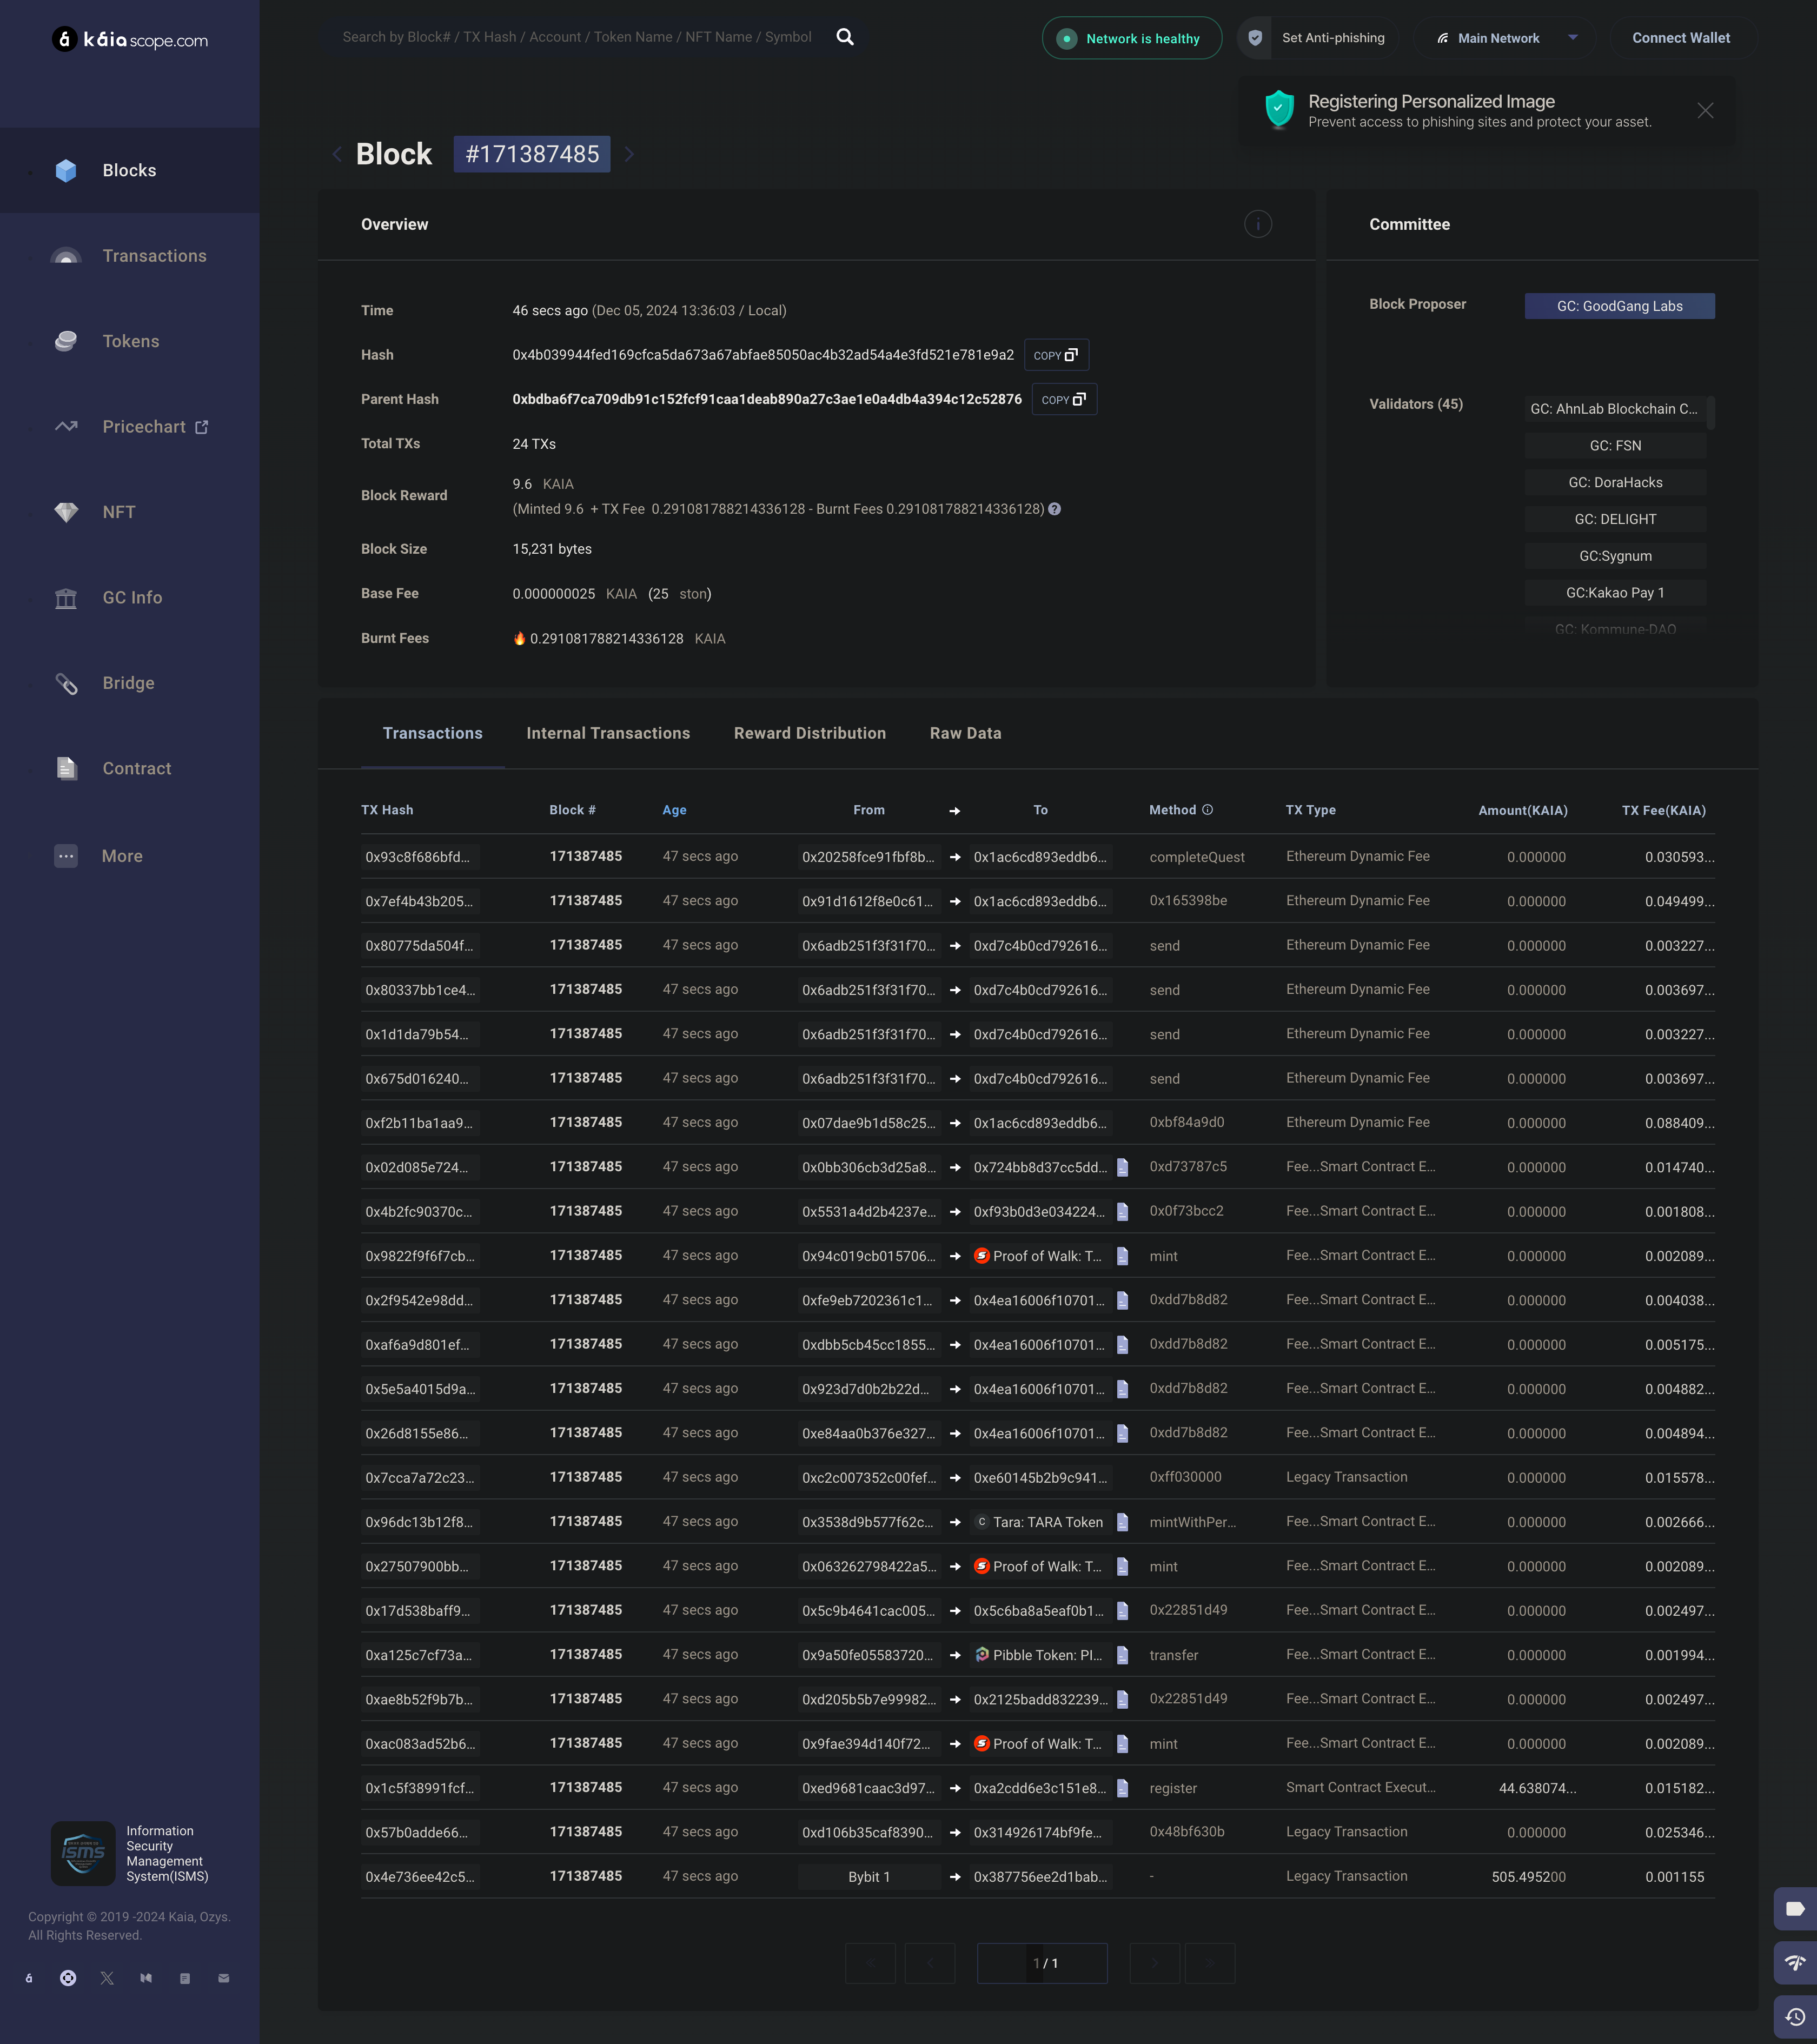The width and height of the screenshot is (1817, 2044).
Task: Open from address 0x20258fce91fbf8b...
Action: pos(868,857)
